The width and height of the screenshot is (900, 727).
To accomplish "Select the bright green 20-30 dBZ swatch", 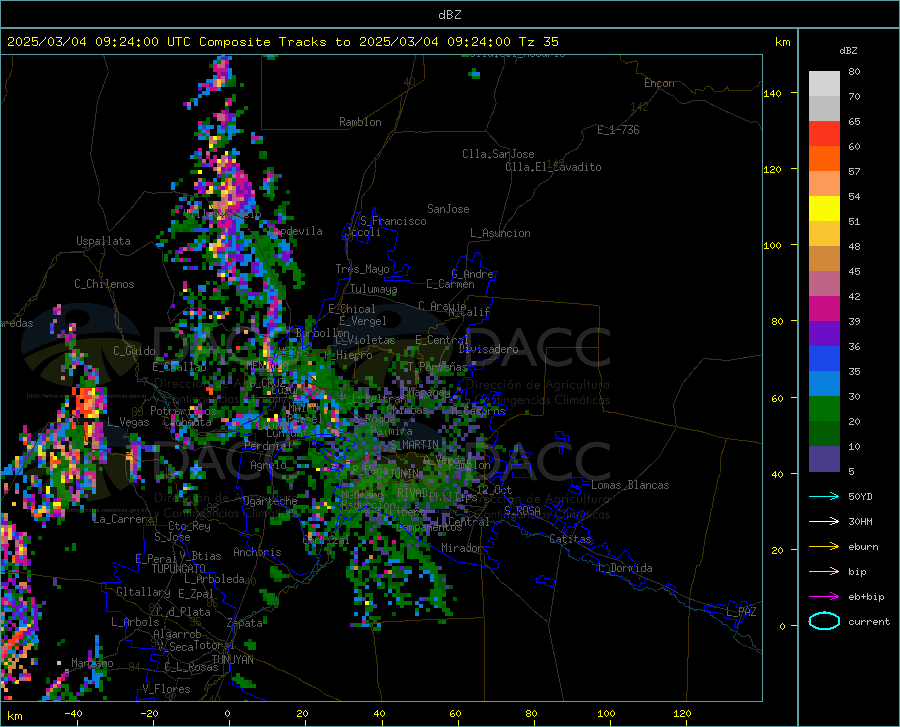I will click(824, 409).
